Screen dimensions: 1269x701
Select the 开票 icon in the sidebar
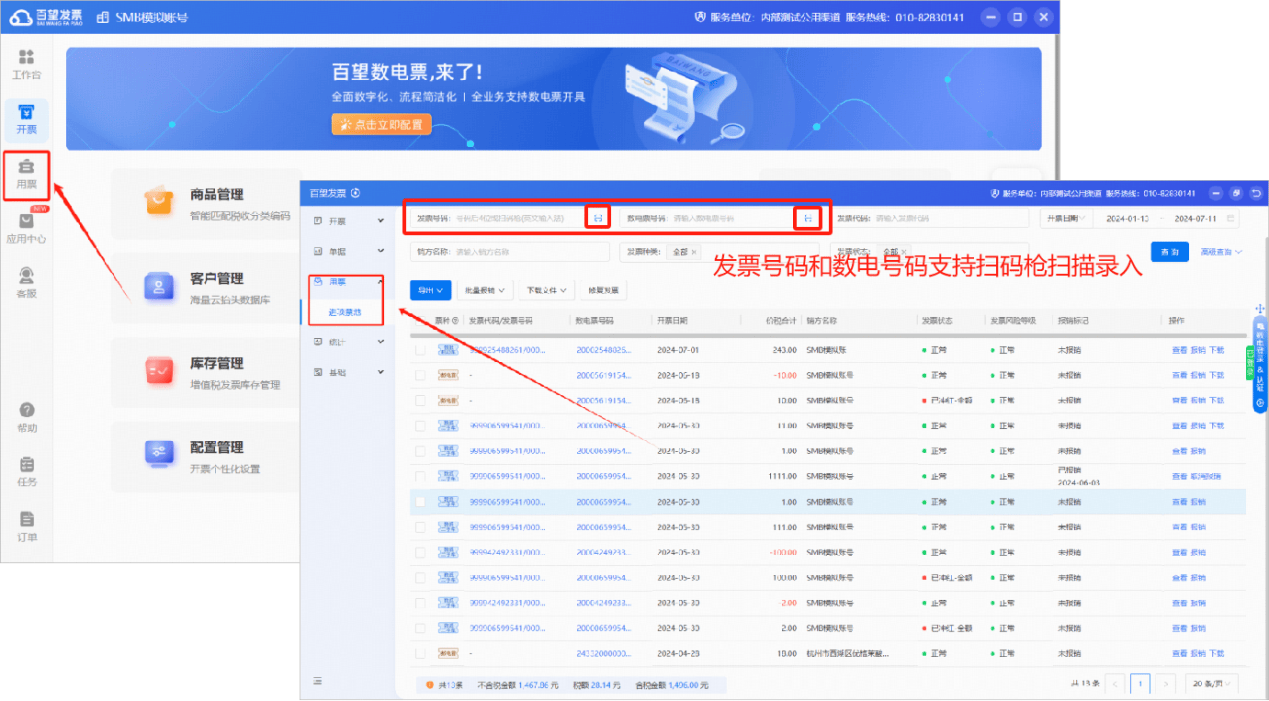(x=25, y=113)
